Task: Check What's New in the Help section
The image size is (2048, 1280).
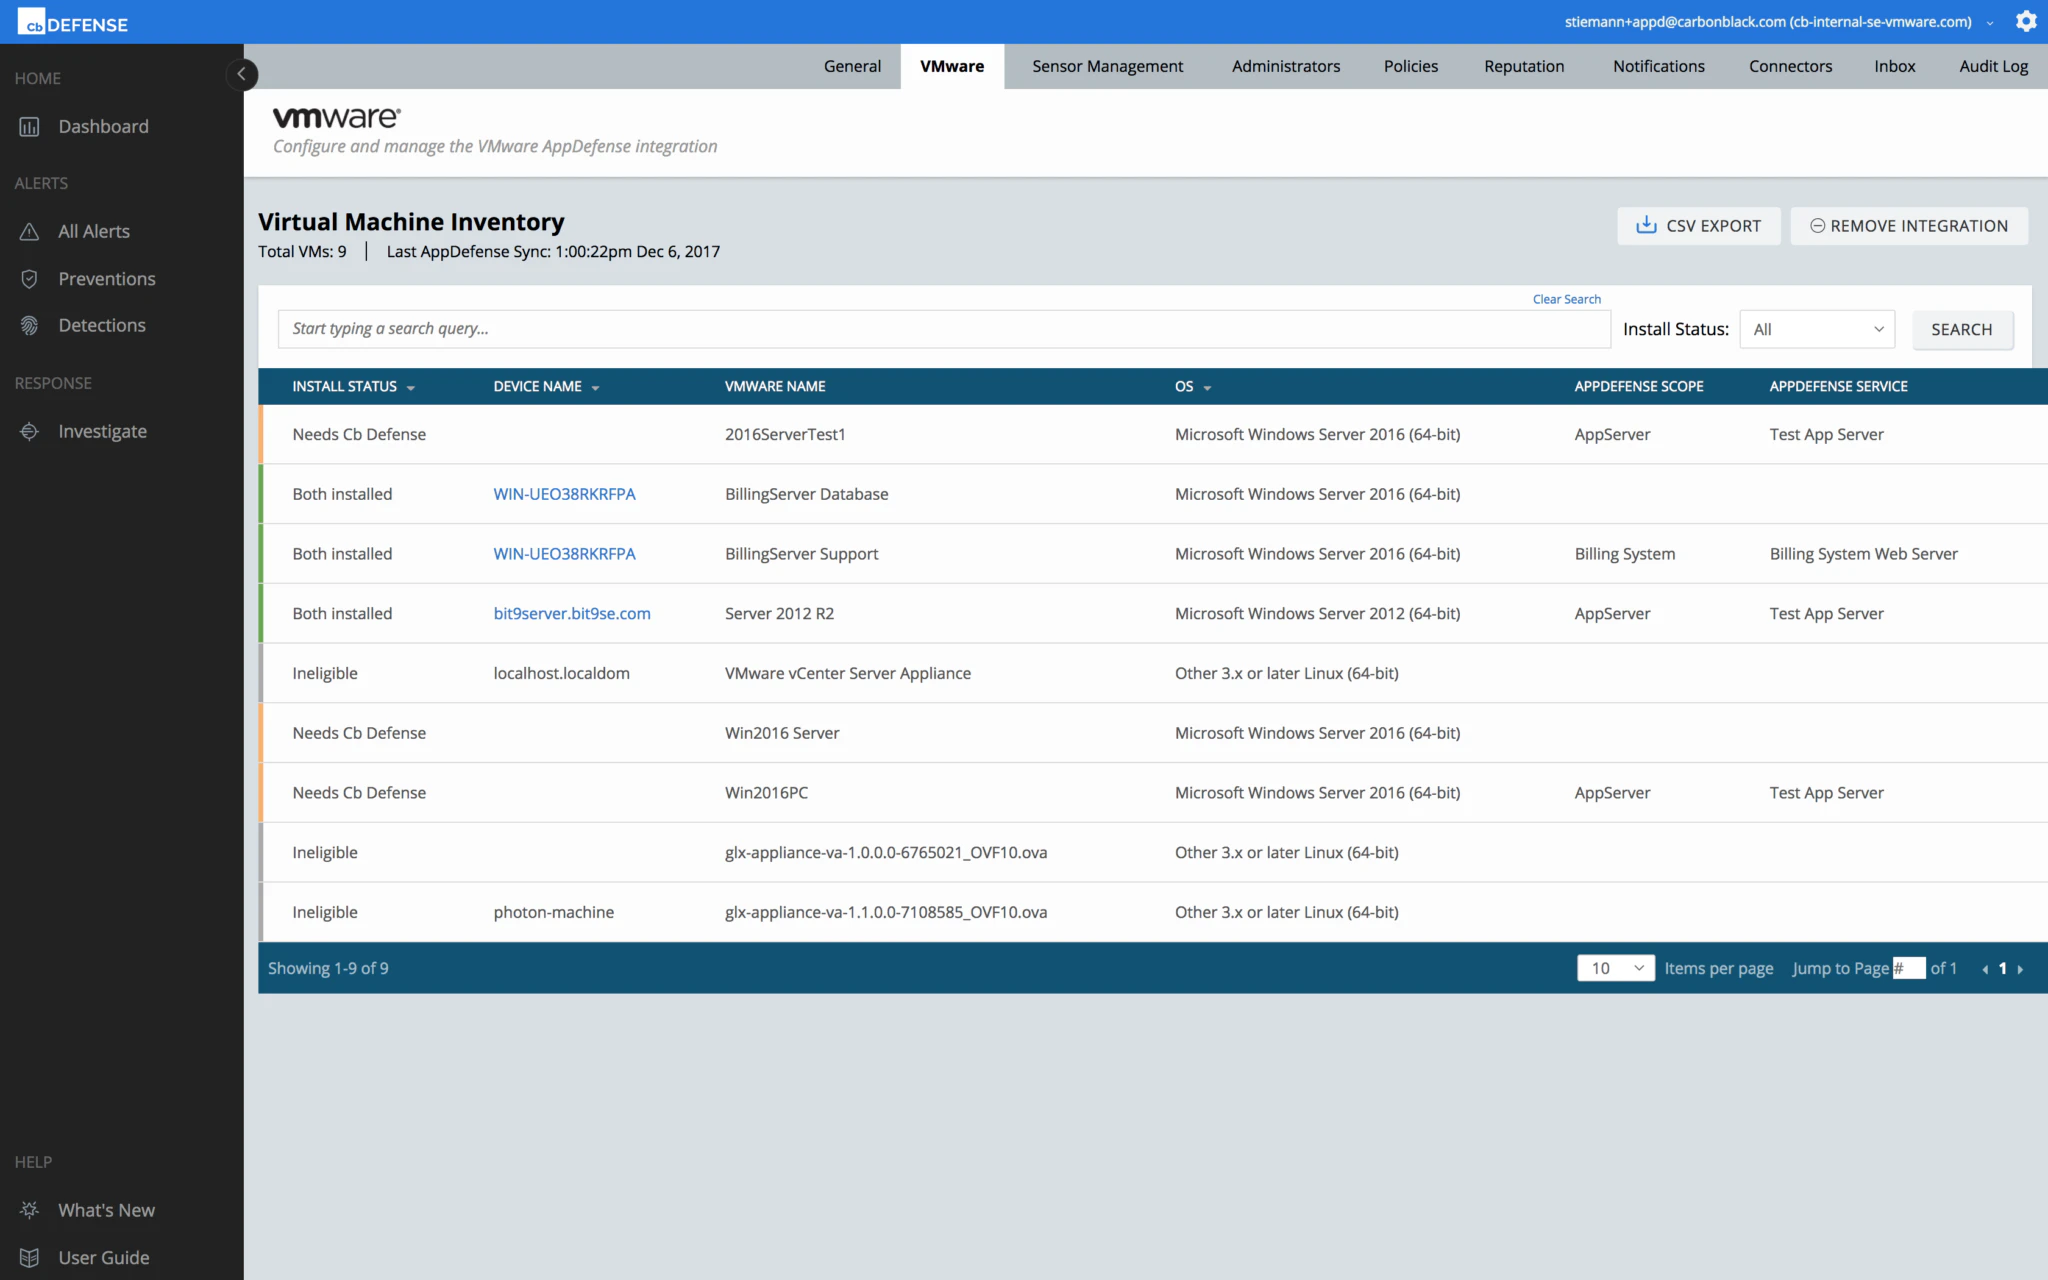Action: coord(107,1209)
